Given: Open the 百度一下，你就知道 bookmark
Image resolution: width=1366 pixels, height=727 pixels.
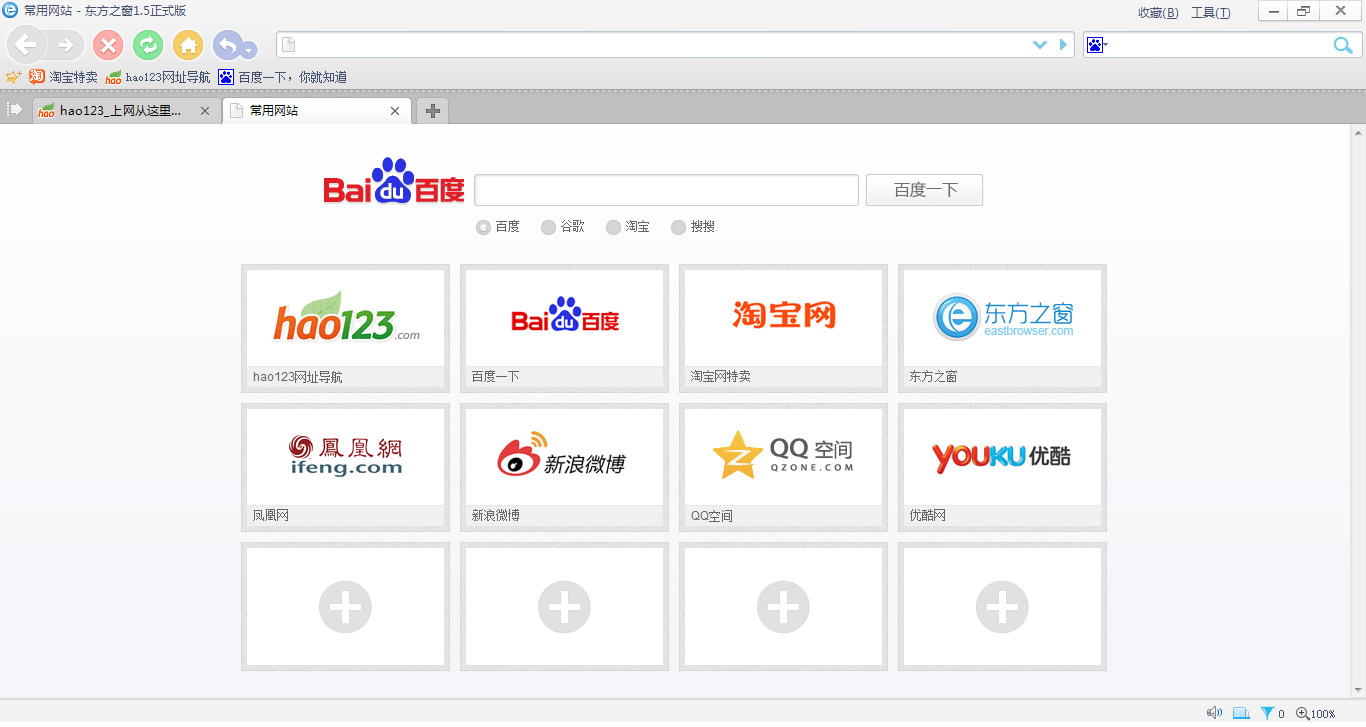Looking at the screenshot, I should (283, 77).
